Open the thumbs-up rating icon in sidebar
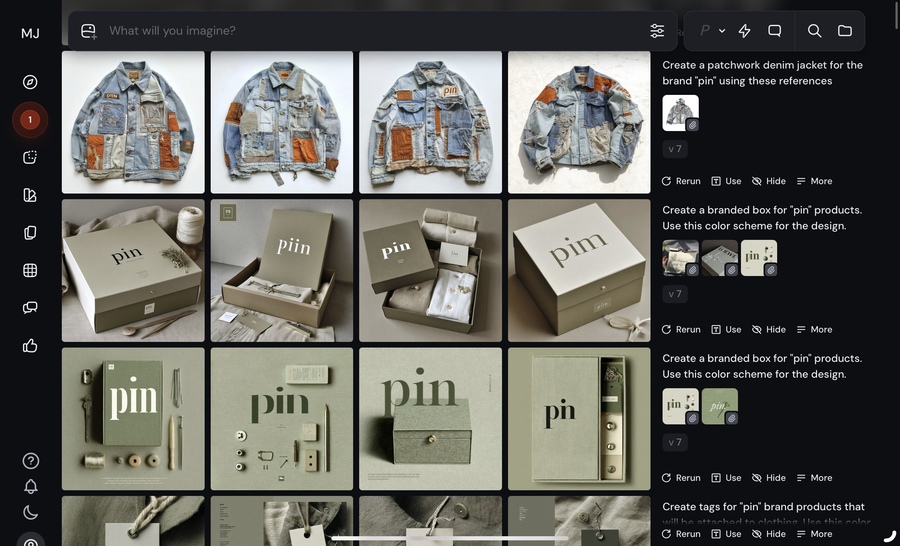Viewport: 900px width, 546px height. [30, 346]
